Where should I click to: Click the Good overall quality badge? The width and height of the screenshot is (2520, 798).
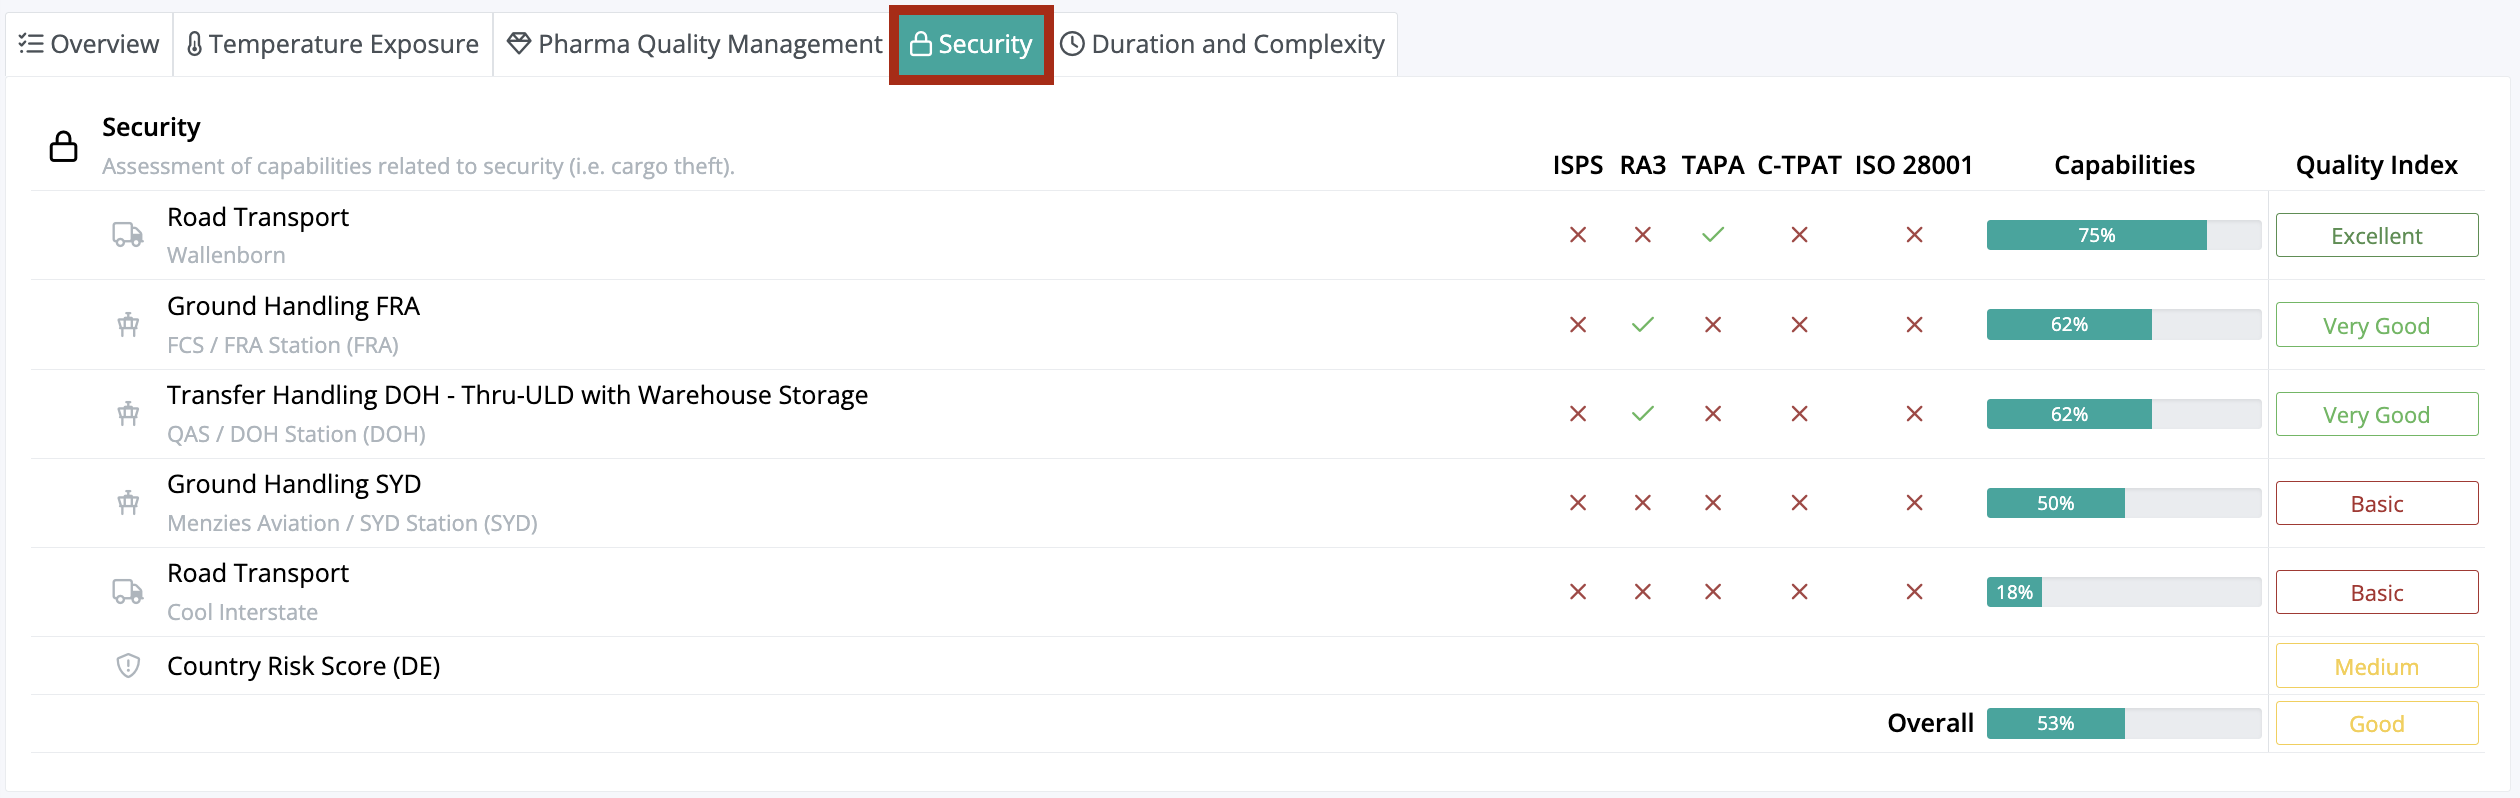[x=2376, y=724]
